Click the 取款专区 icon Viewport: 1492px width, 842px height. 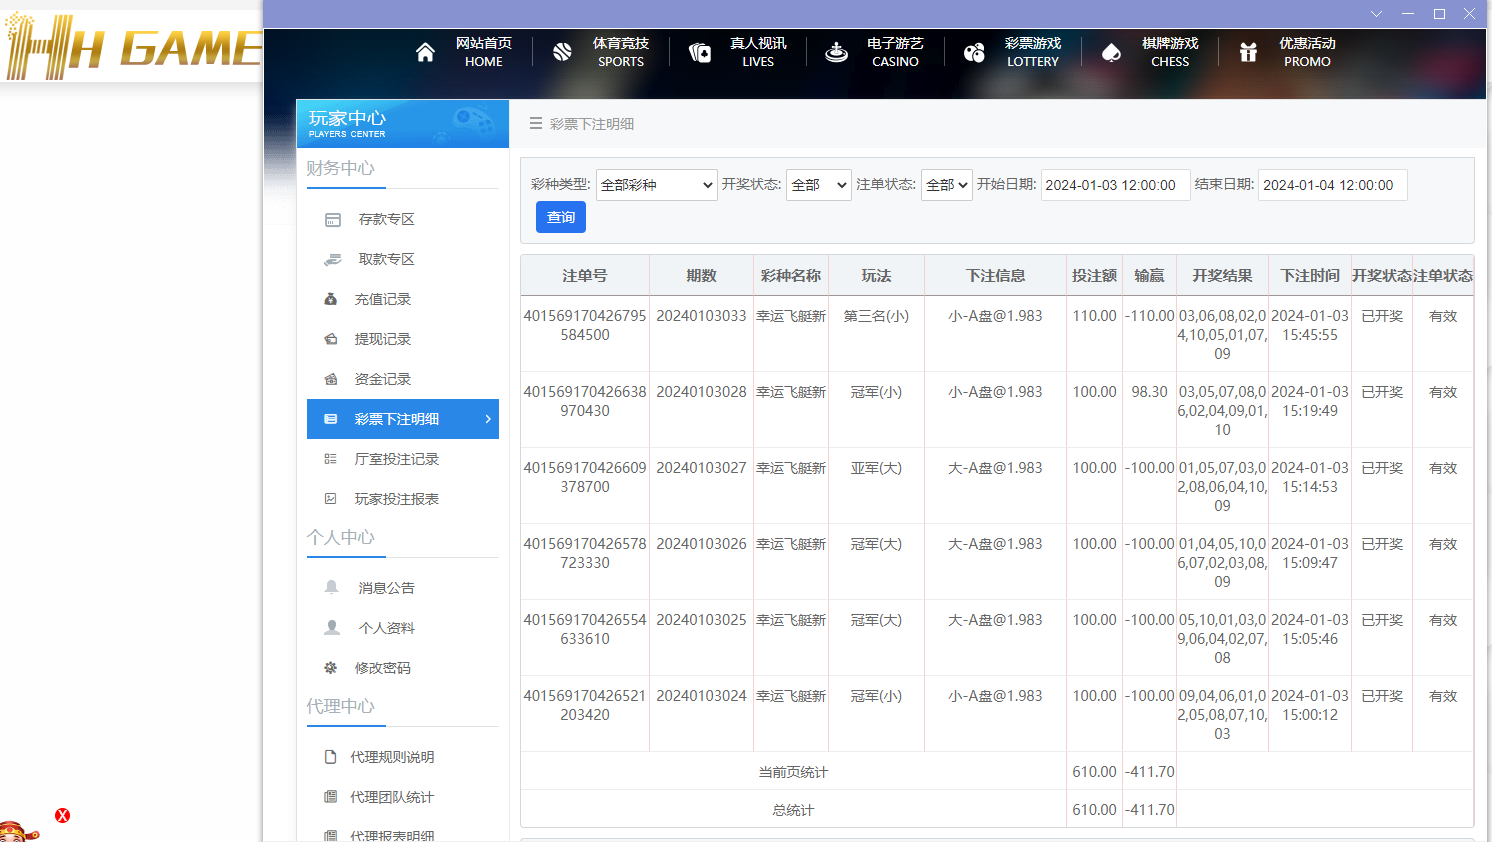click(x=333, y=260)
